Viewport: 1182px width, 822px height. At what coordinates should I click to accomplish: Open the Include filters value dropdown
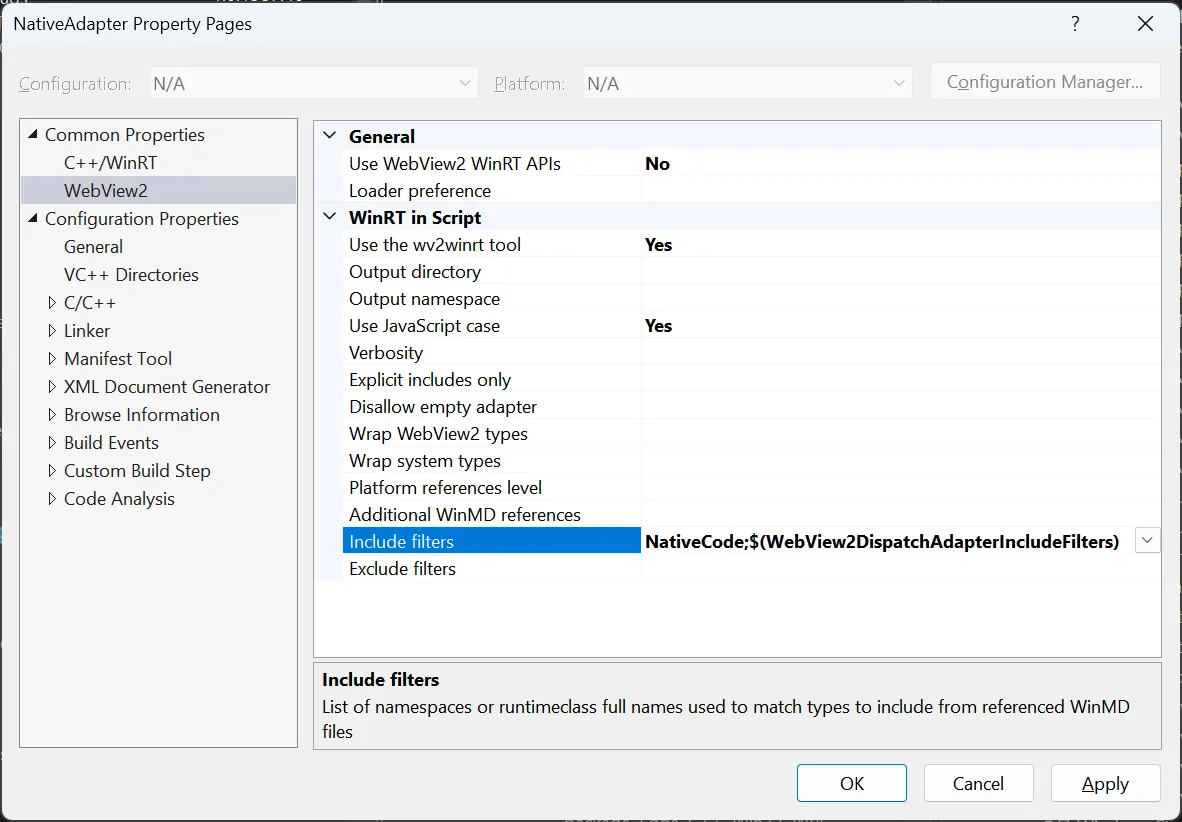1146,540
